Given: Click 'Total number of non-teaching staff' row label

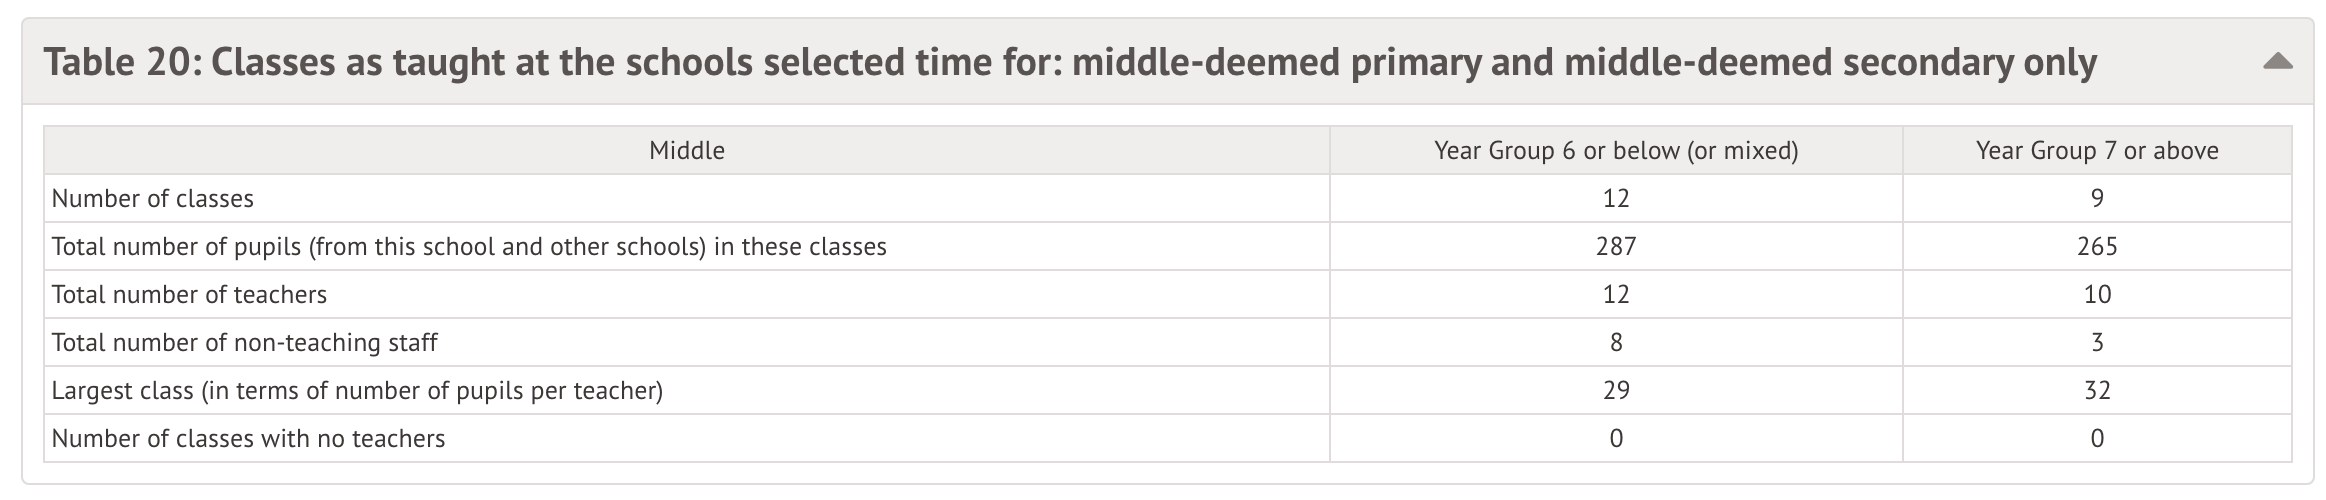Looking at the screenshot, I should coord(244,343).
